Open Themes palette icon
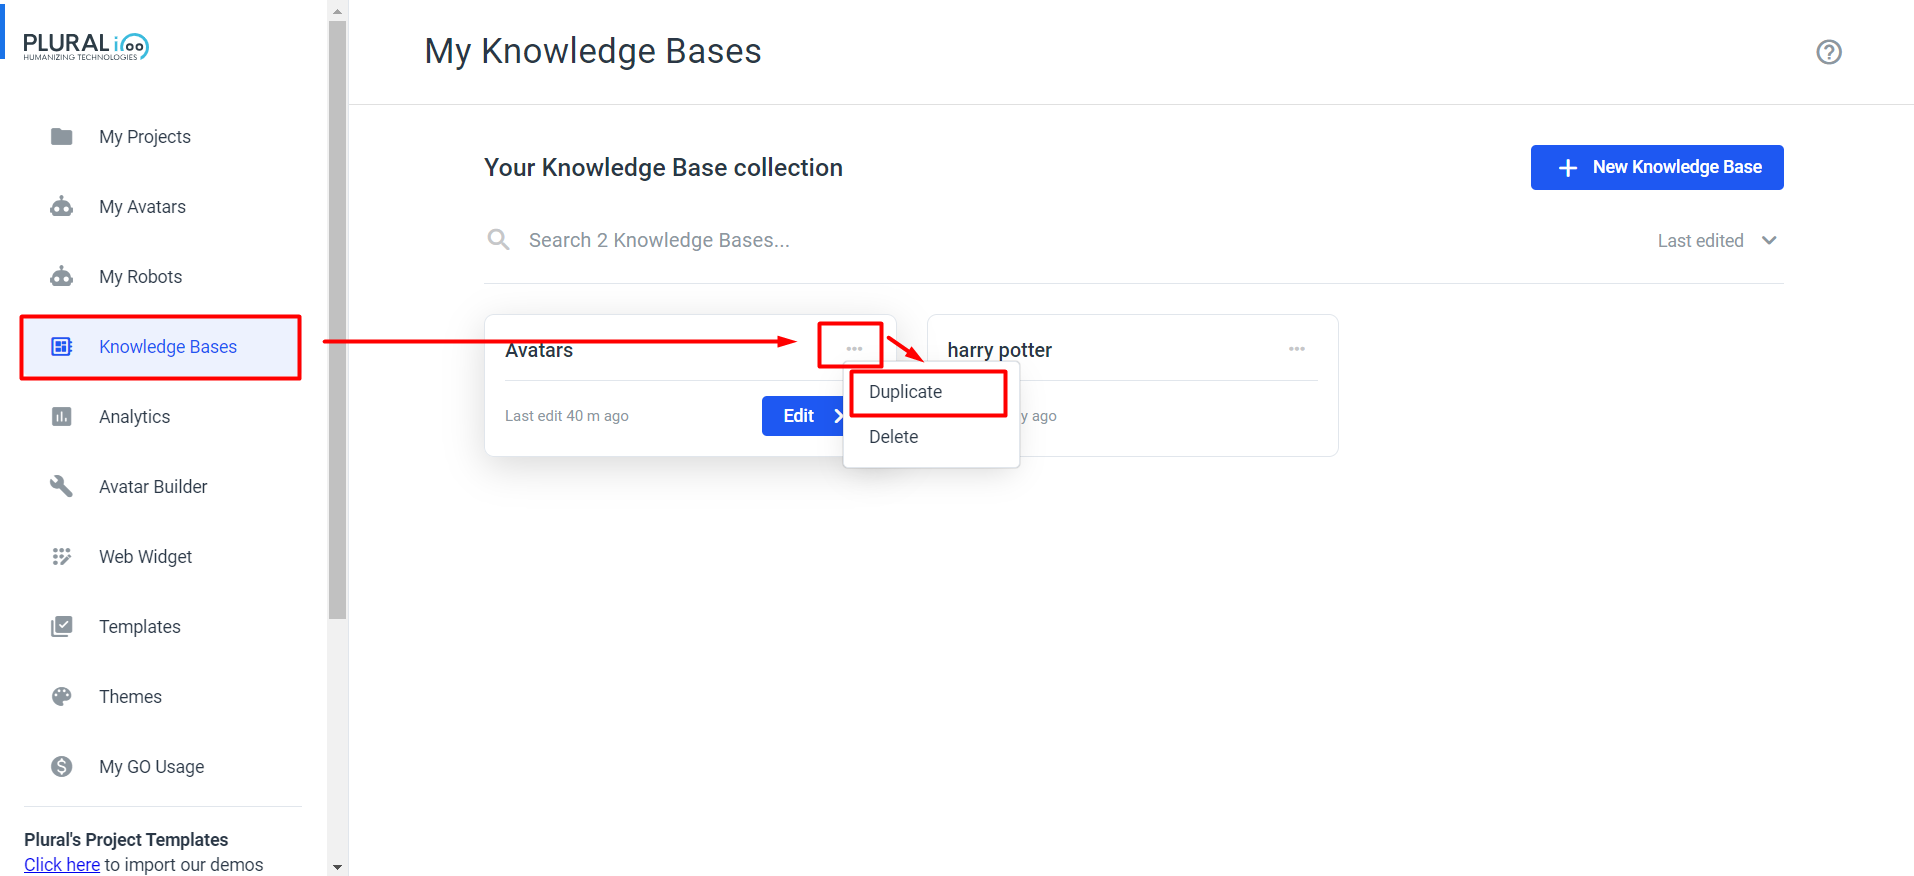Viewport: 1914px width, 876px height. 62,696
